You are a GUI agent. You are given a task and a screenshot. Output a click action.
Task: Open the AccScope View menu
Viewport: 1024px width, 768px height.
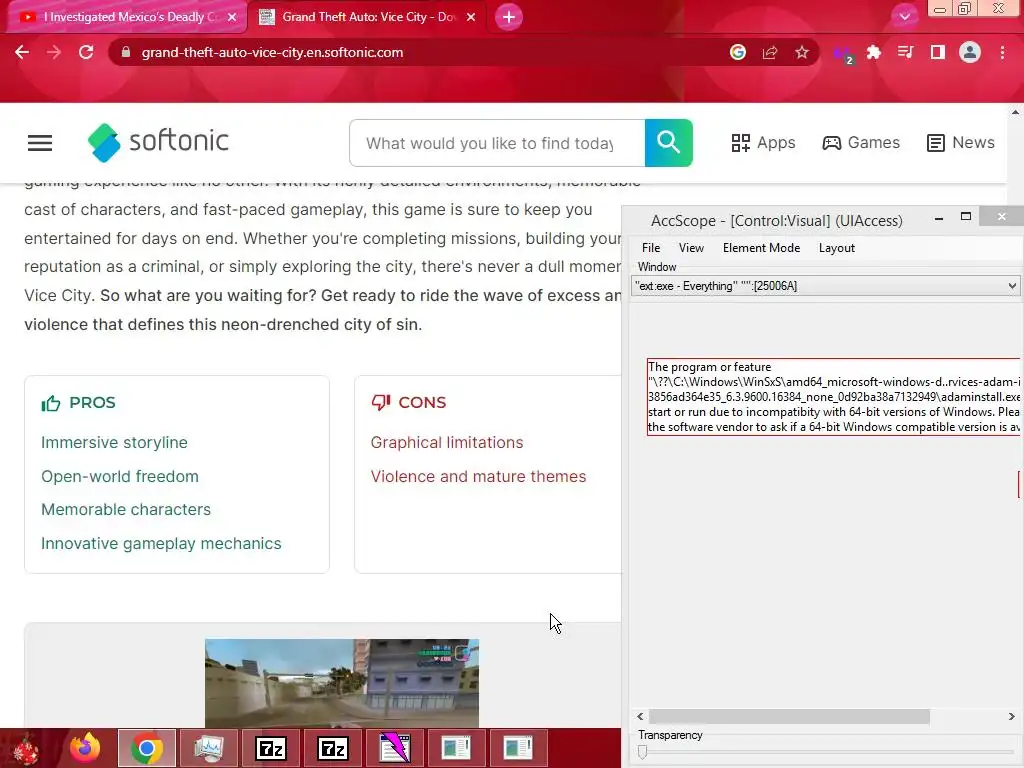[691, 248]
